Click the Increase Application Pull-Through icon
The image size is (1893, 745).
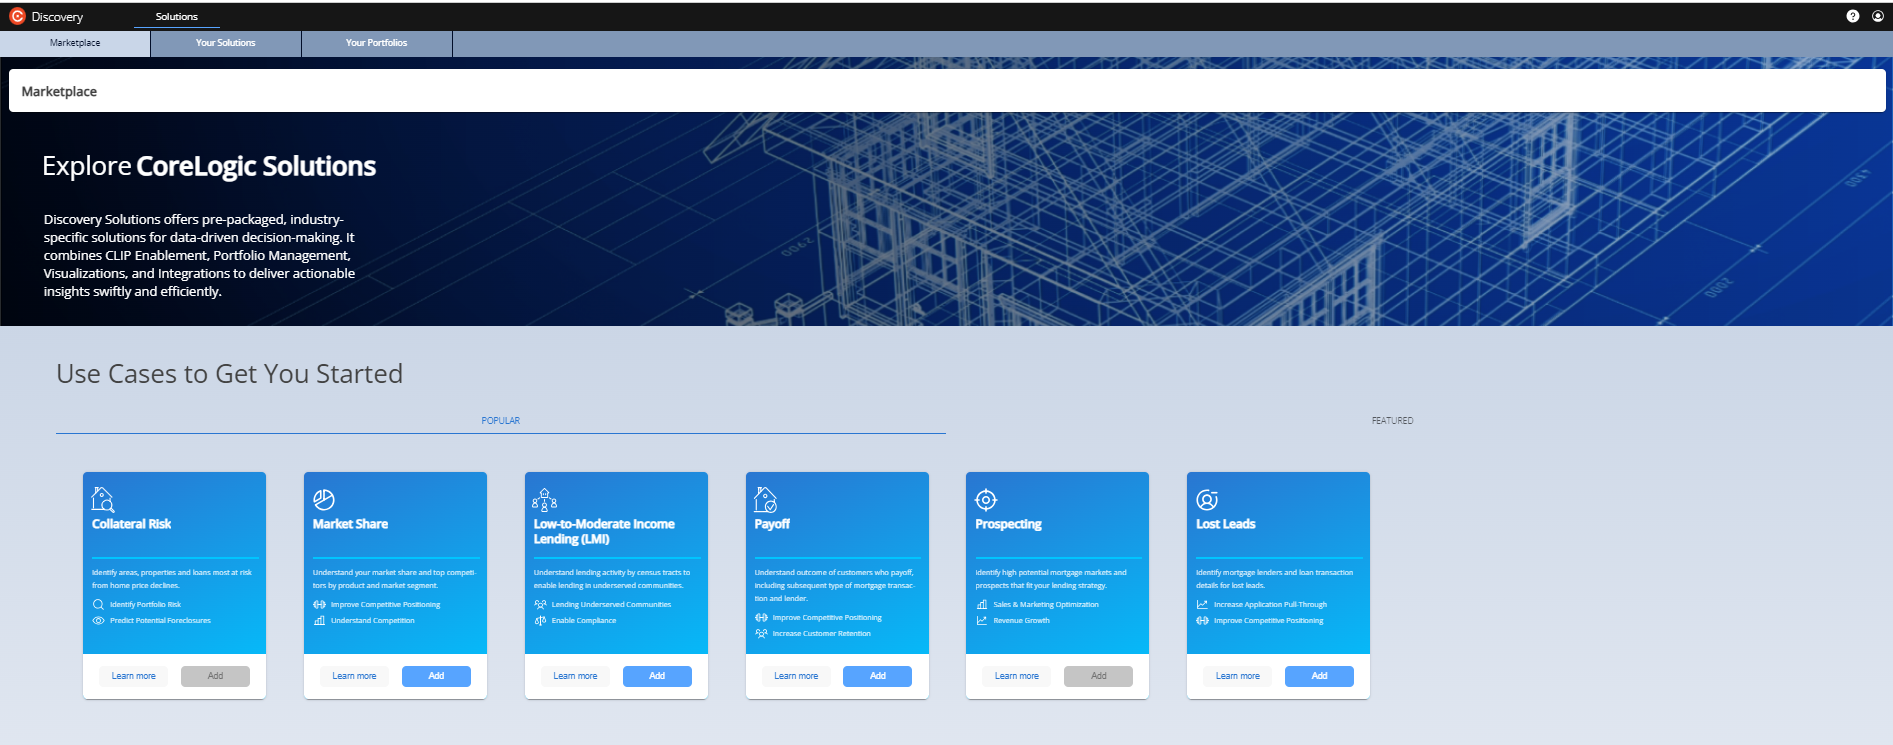click(x=1202, y=604)
